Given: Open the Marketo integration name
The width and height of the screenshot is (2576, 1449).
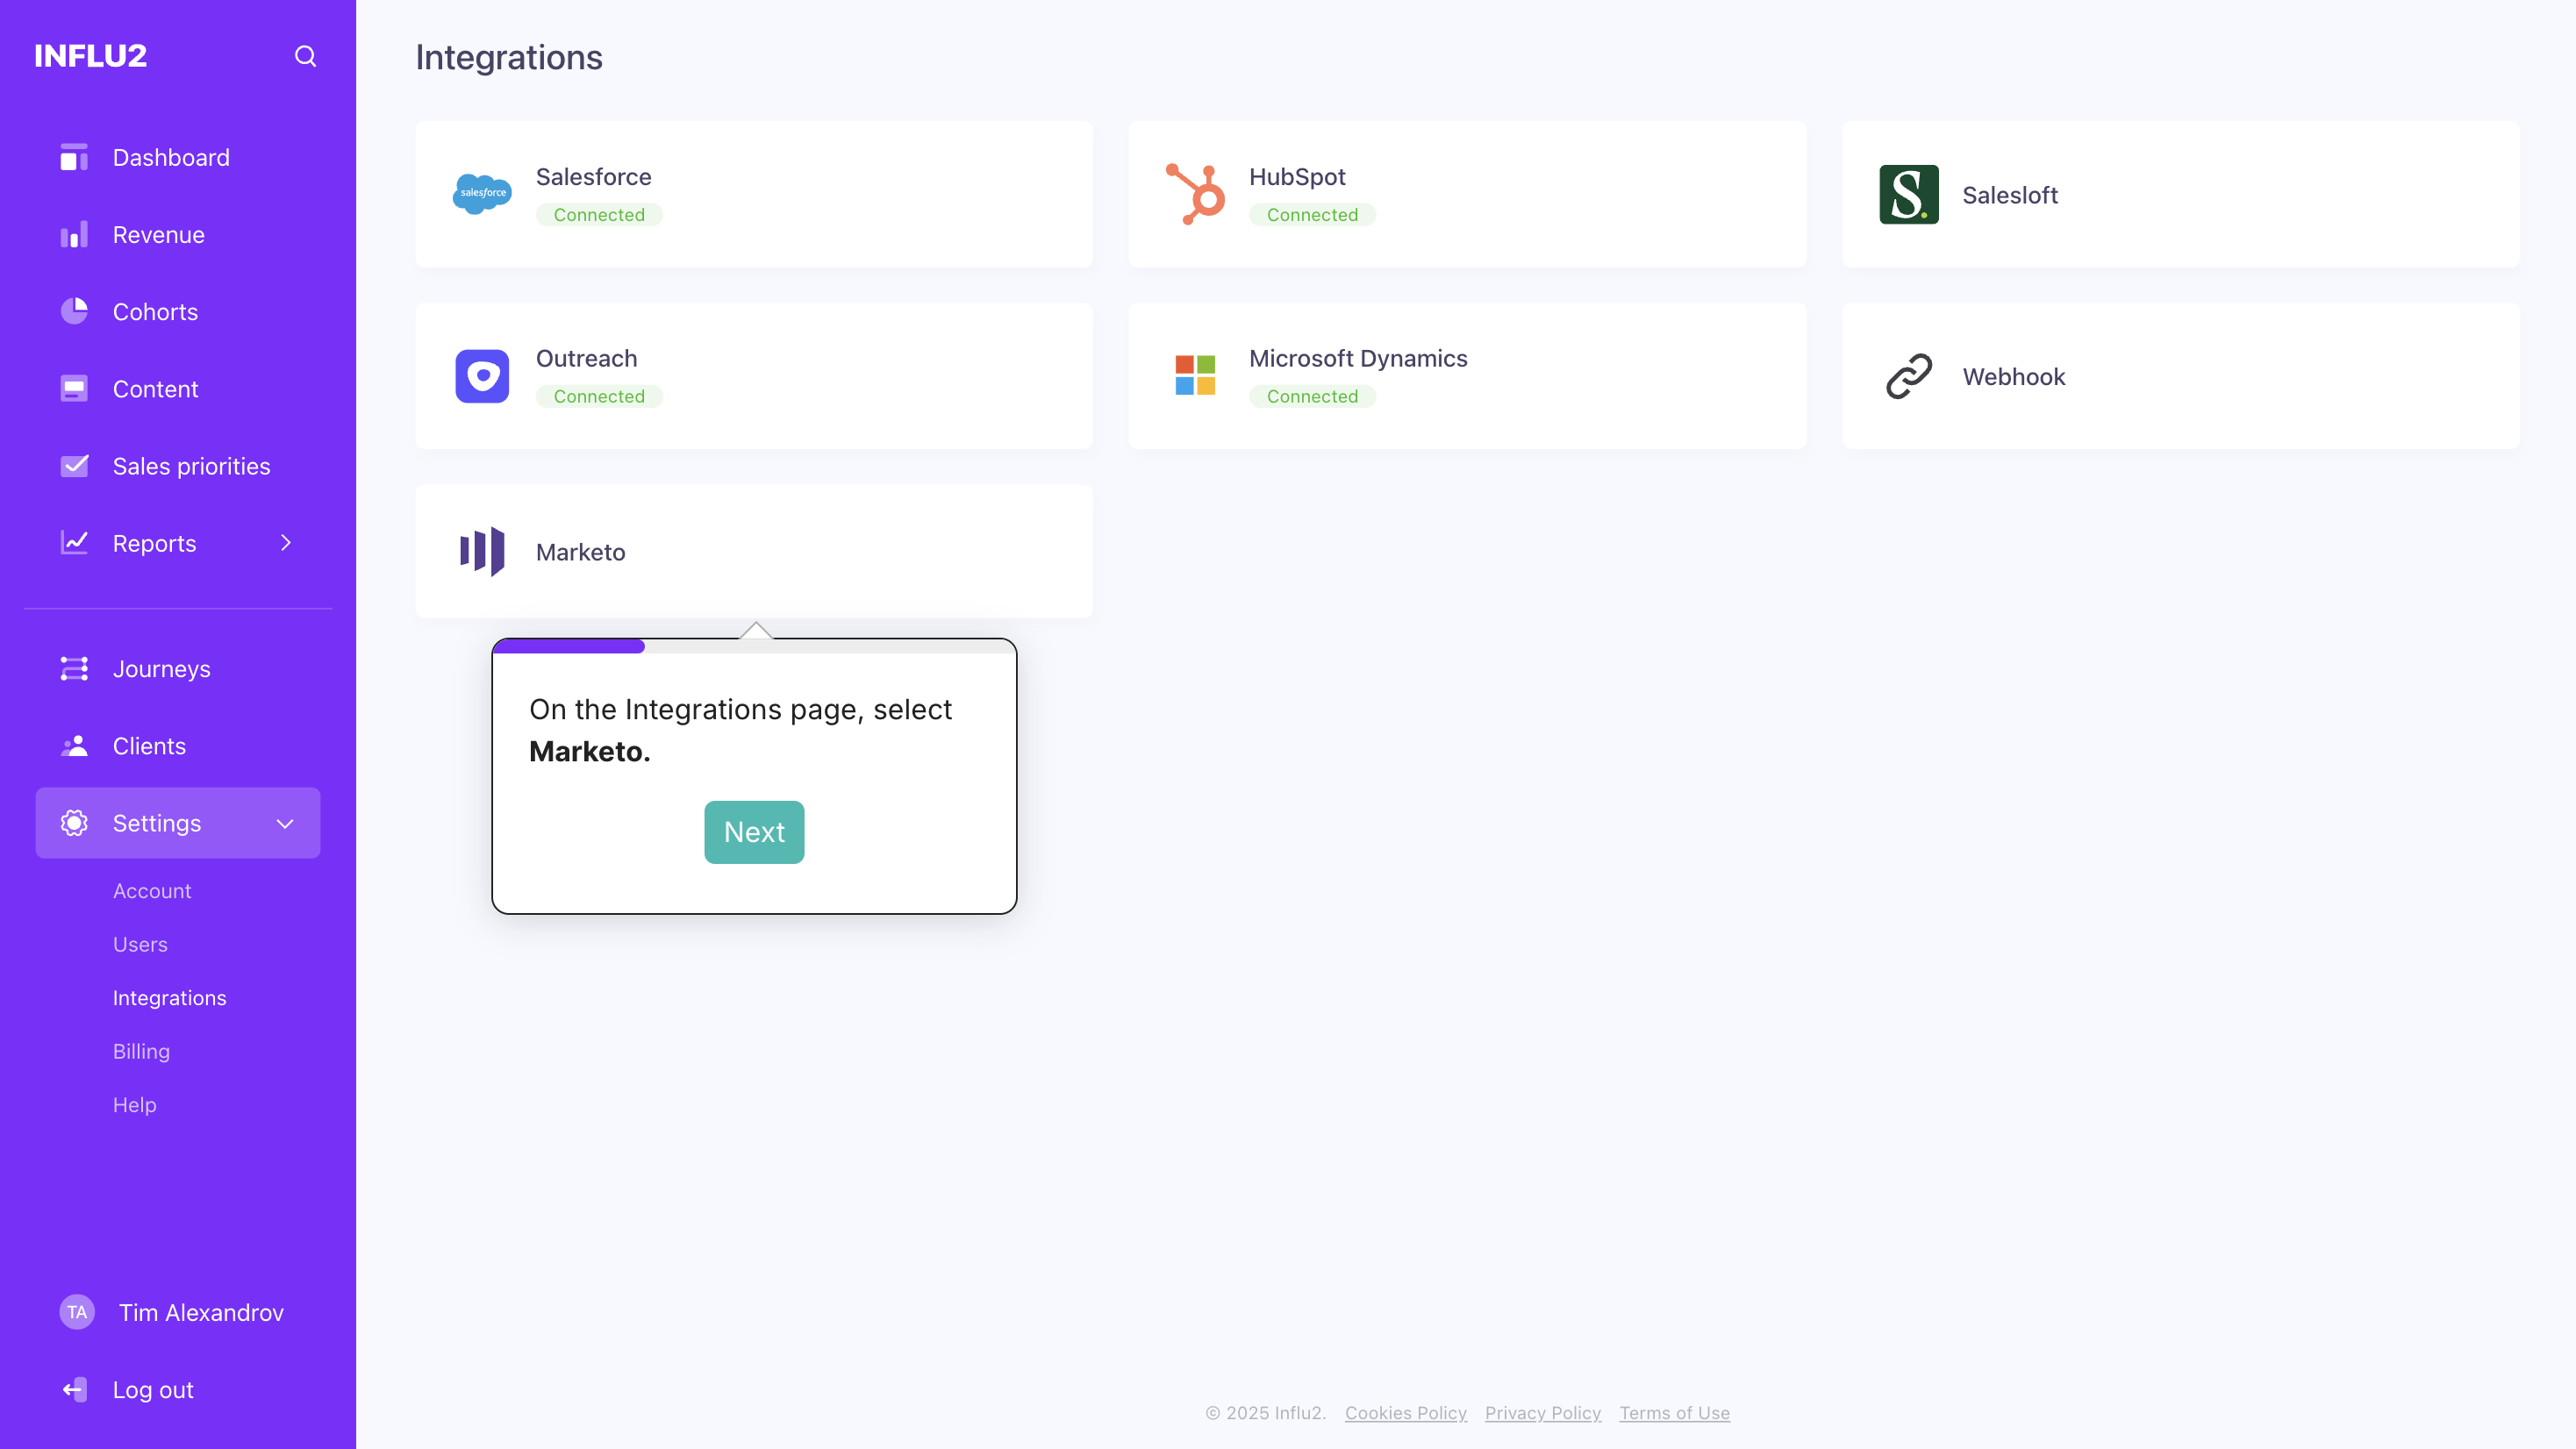Looking at the screenshot, I should pos(580,552).
